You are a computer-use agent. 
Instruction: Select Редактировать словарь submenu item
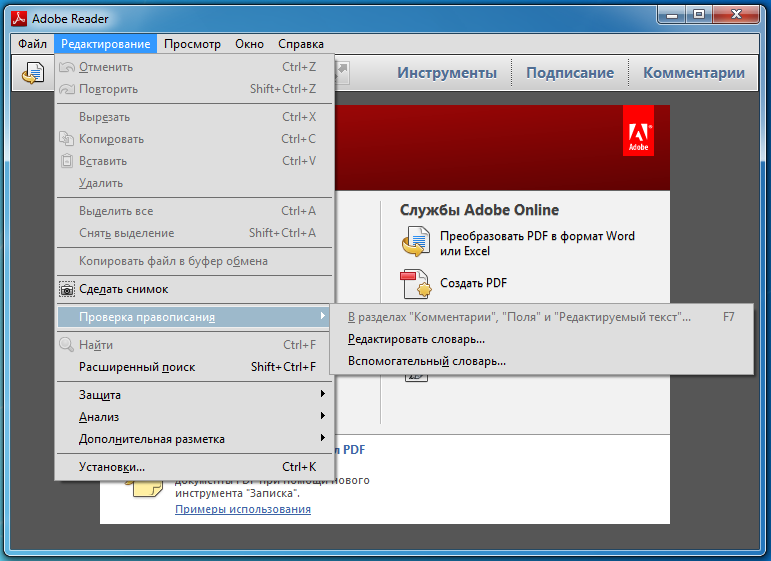click(541, 339)
